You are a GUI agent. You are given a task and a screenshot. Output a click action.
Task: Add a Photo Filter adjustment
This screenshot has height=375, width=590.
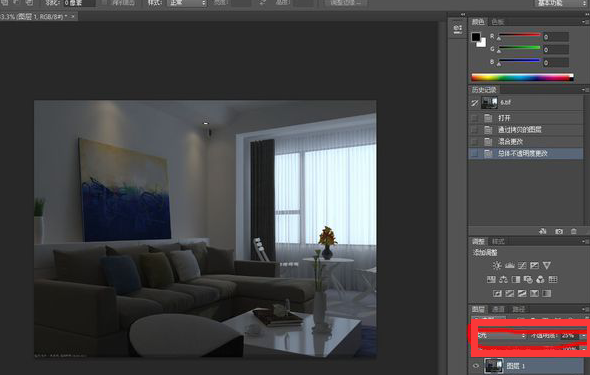click(528, 279)
